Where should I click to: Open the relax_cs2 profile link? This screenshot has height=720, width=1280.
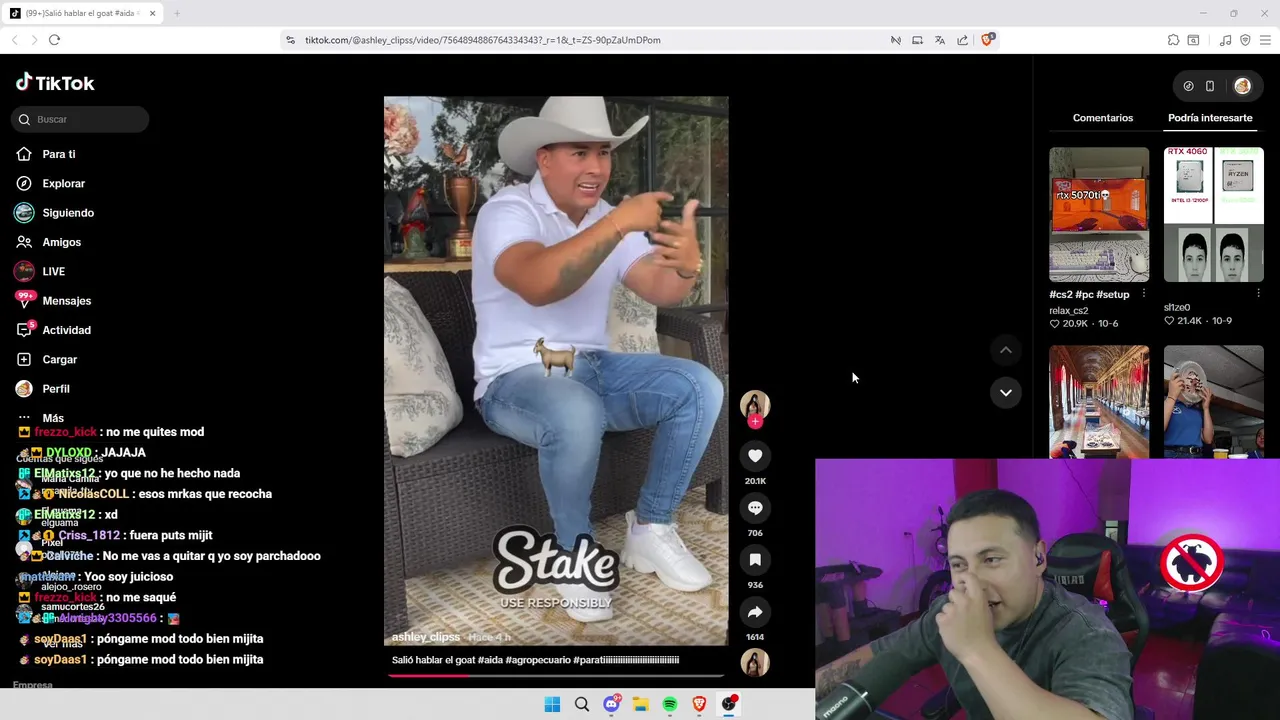click(x=1068, y=311)
